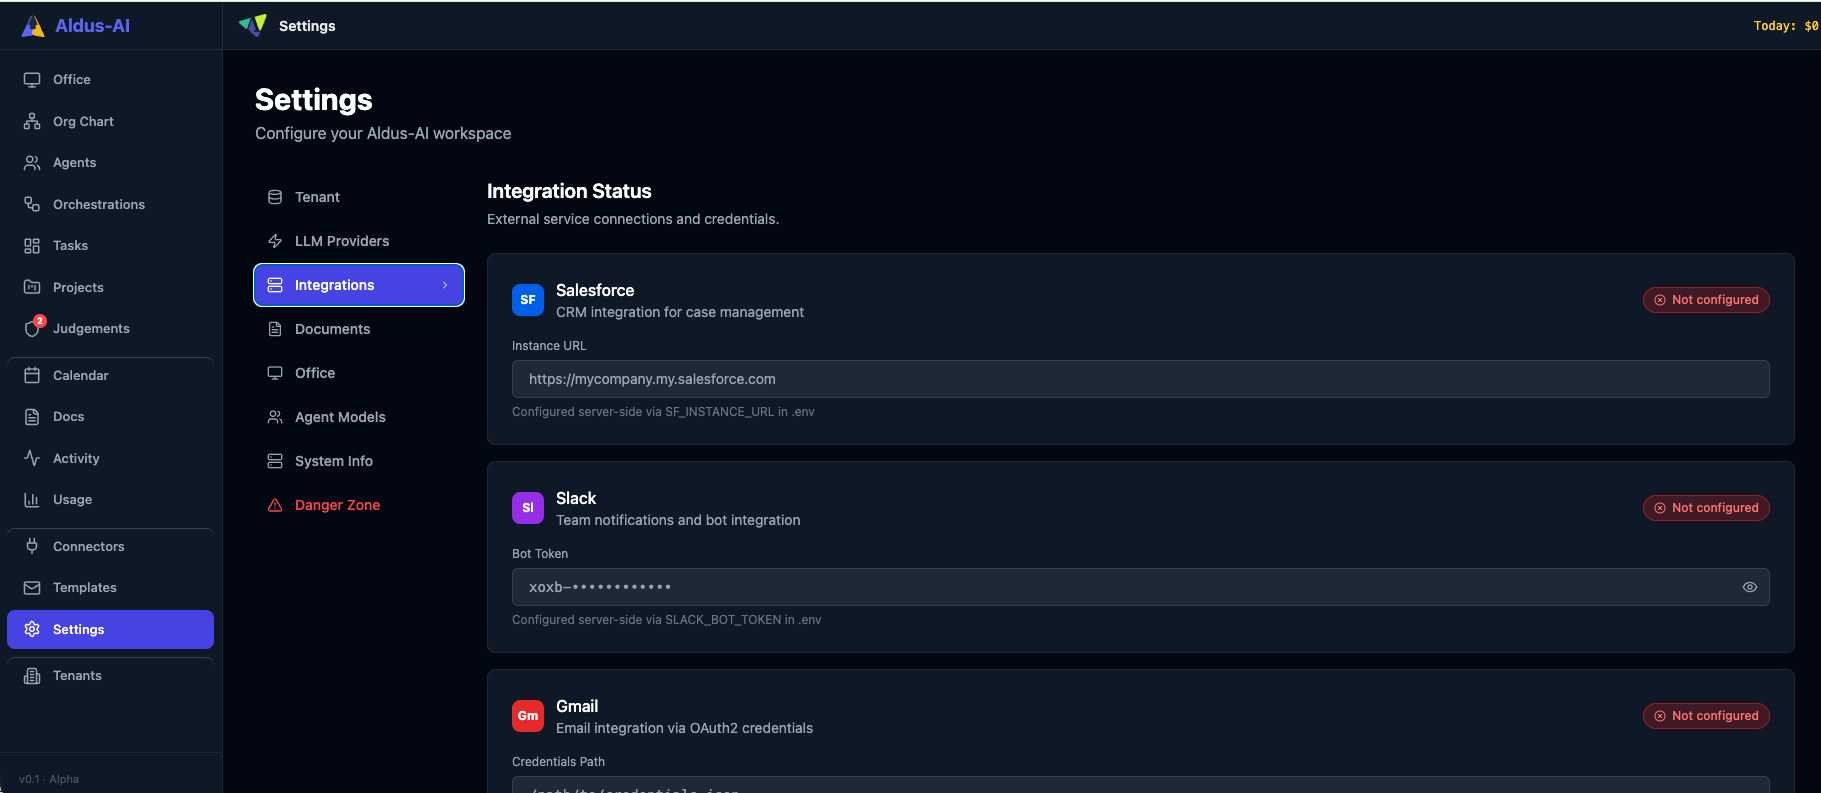Go to the Agents page
The height and width of the screenshot is (793, 1821).
pos(110,162)
